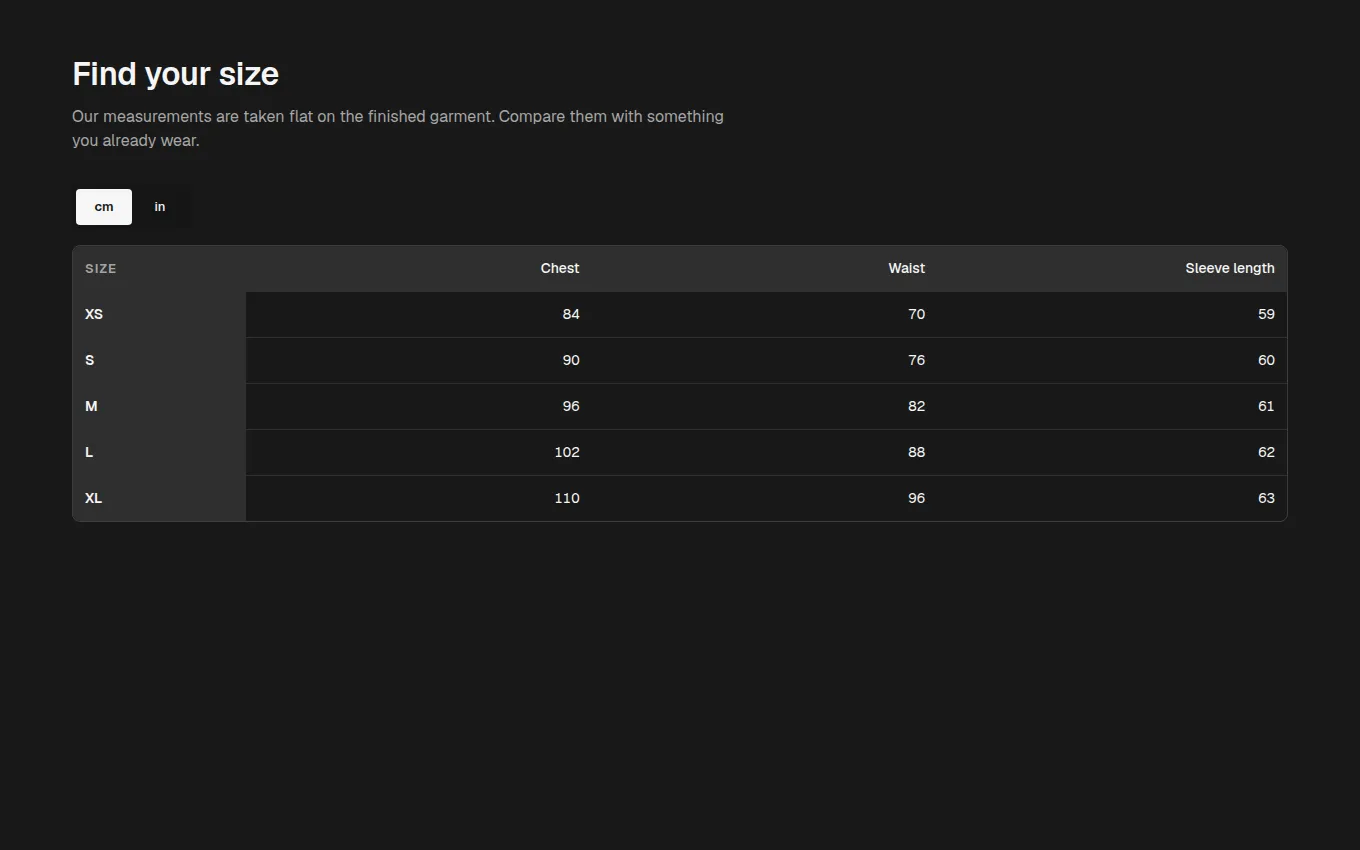
Task: Switch units to cm
Action: 104,207
